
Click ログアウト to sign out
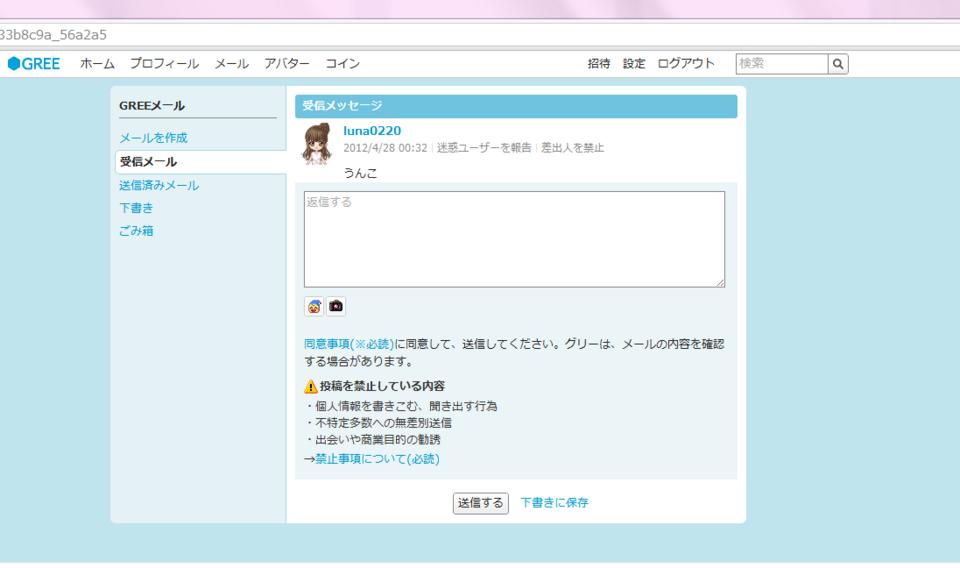click(x=686, y=64)
